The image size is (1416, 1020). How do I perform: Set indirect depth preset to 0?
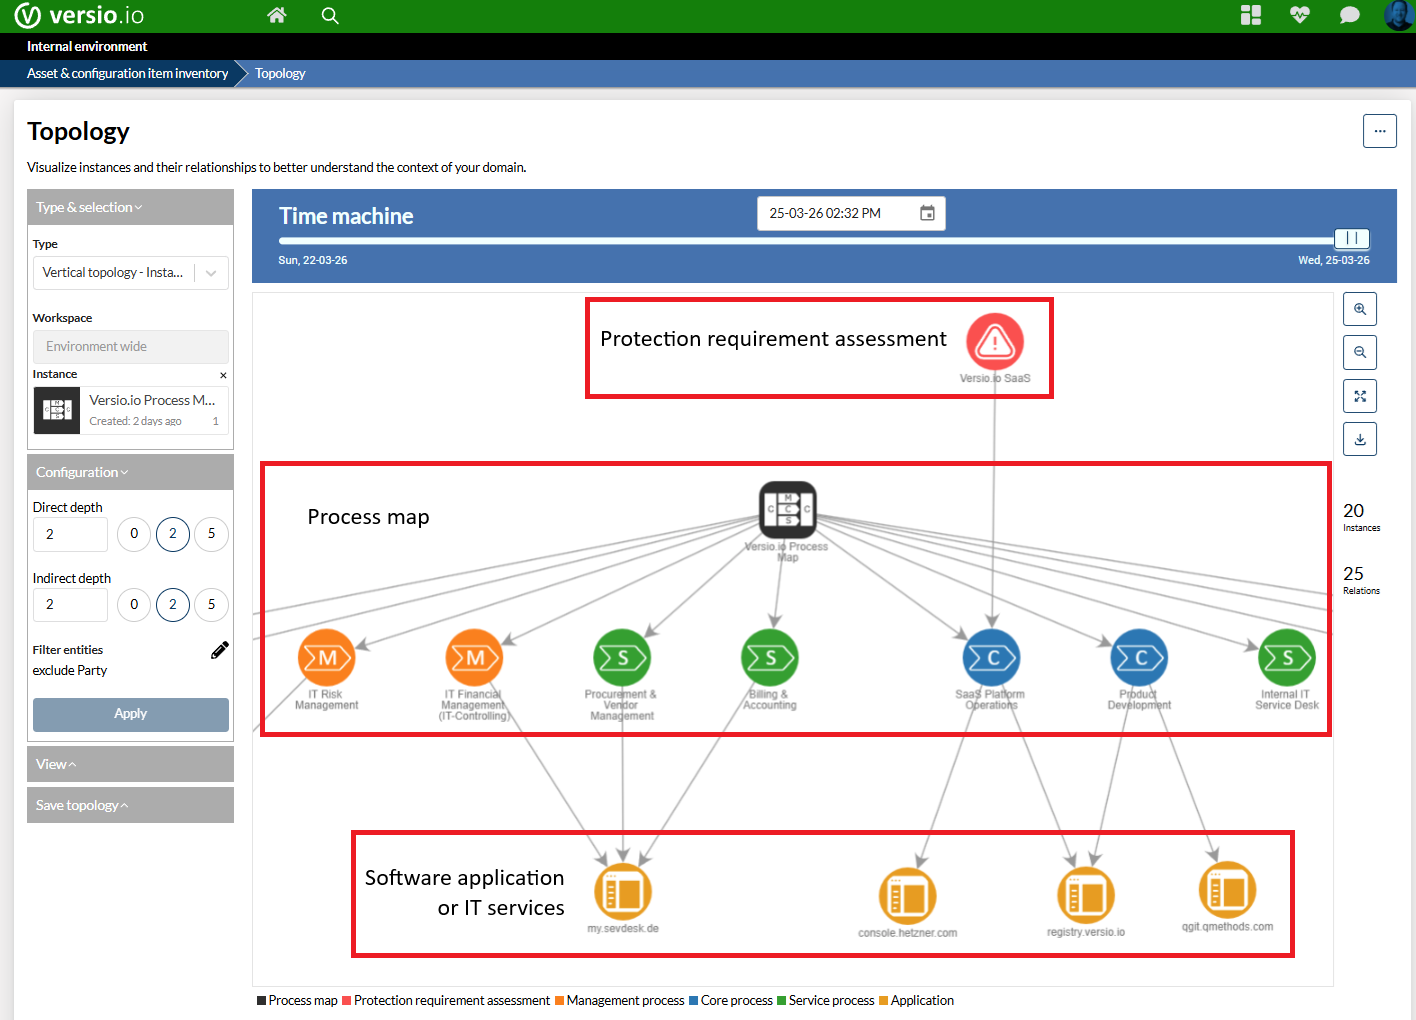coord(134,605)
